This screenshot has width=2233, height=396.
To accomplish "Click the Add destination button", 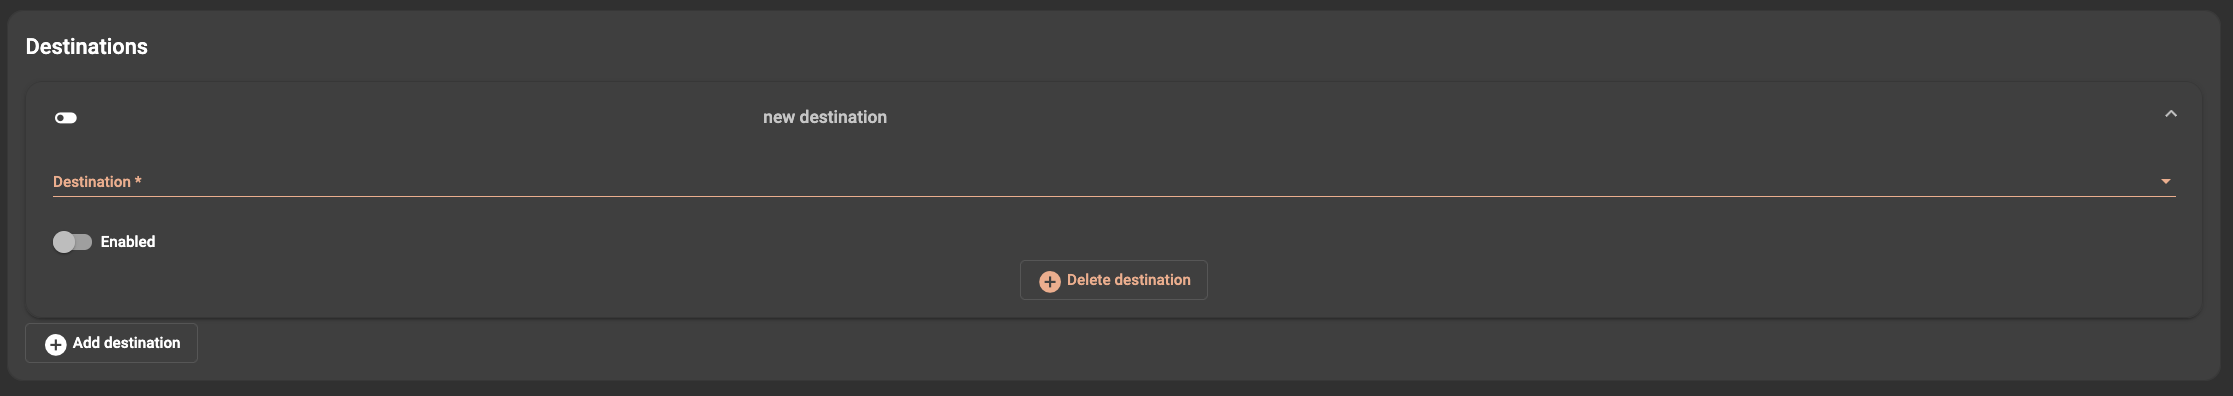I will tap(111, 343).
